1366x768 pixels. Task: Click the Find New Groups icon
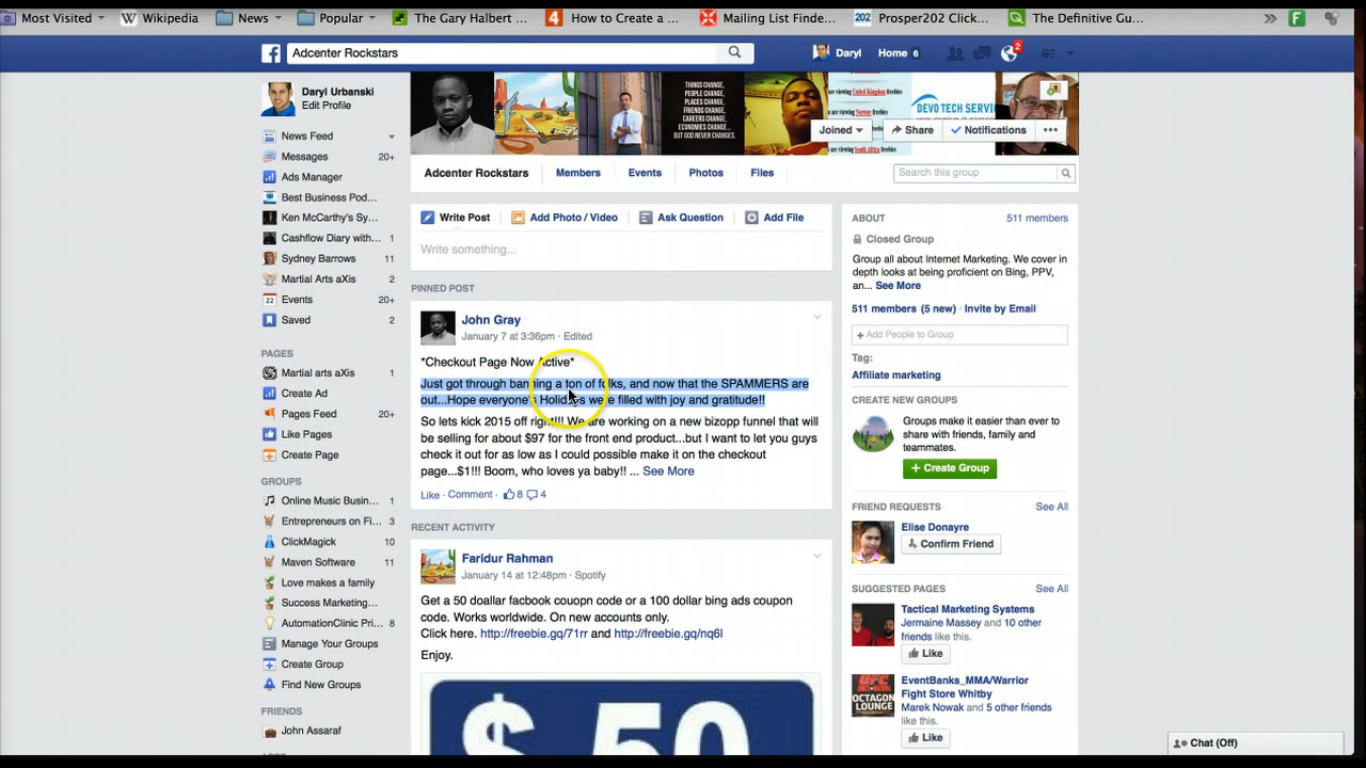269,685
